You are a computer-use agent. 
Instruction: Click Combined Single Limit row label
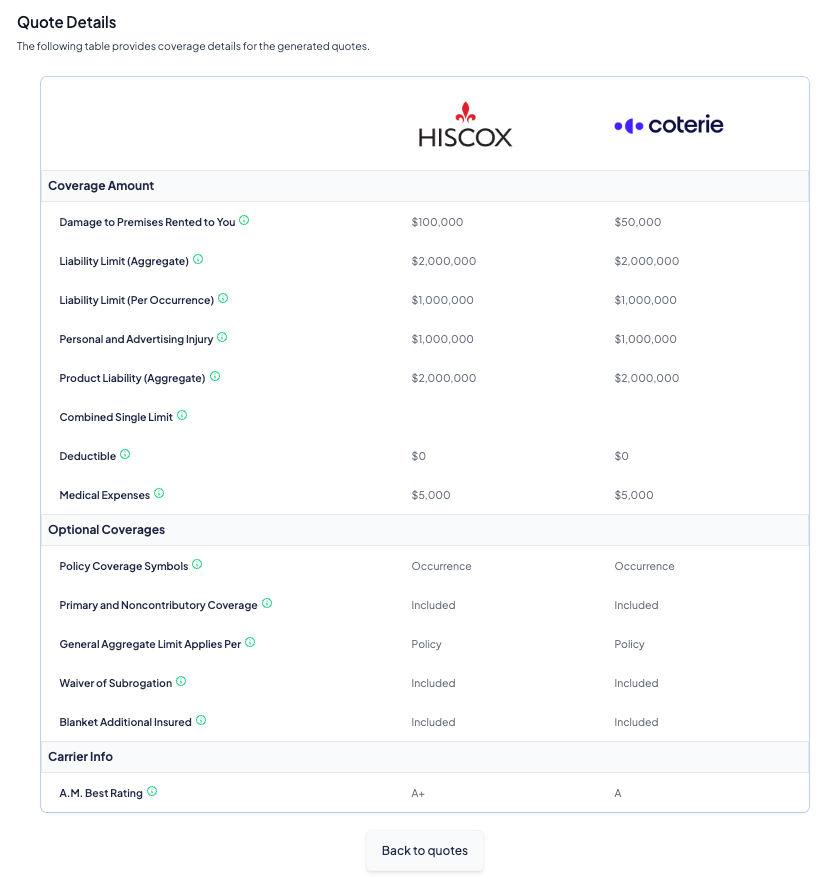click(116, 417)
